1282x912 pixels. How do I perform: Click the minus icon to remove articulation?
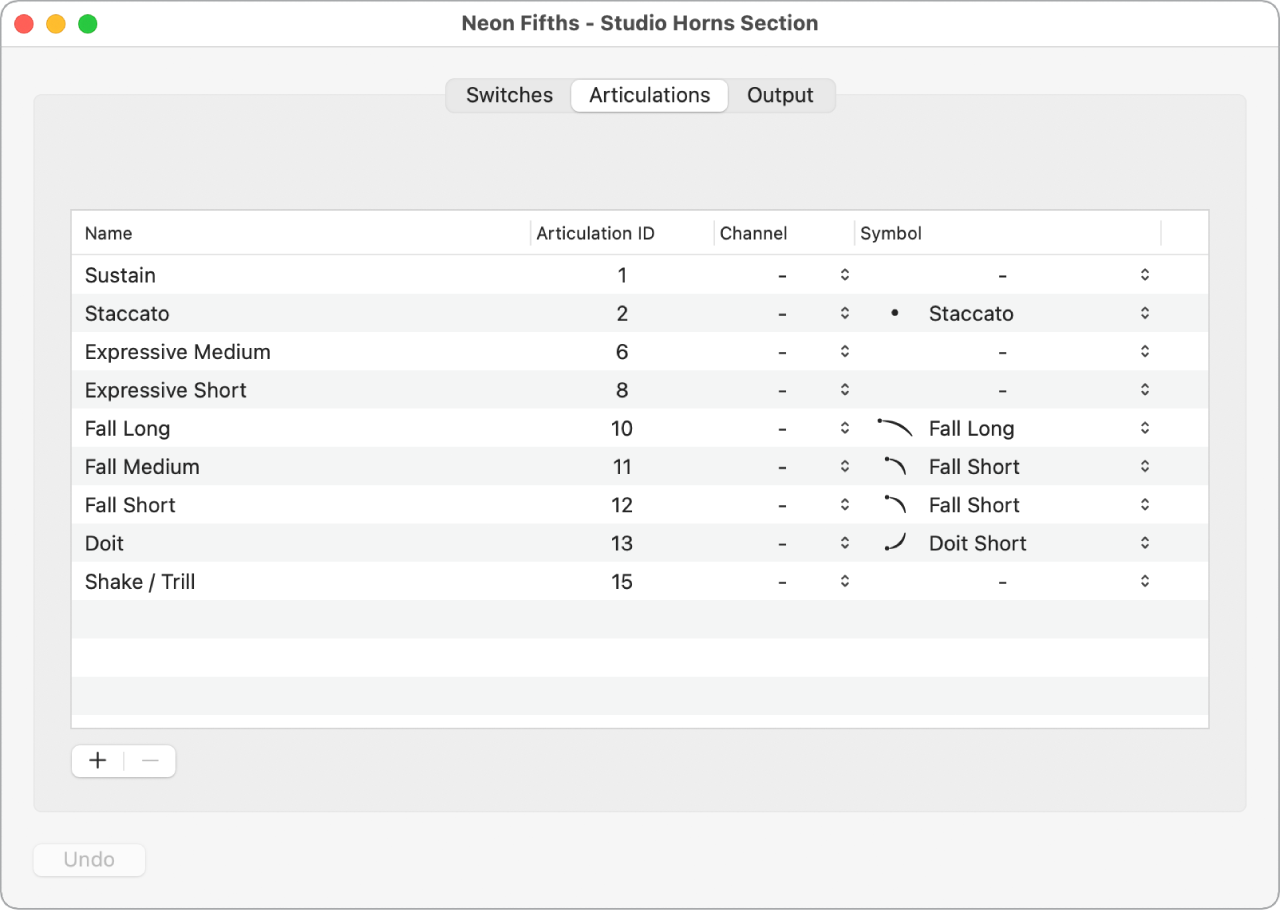150,761
